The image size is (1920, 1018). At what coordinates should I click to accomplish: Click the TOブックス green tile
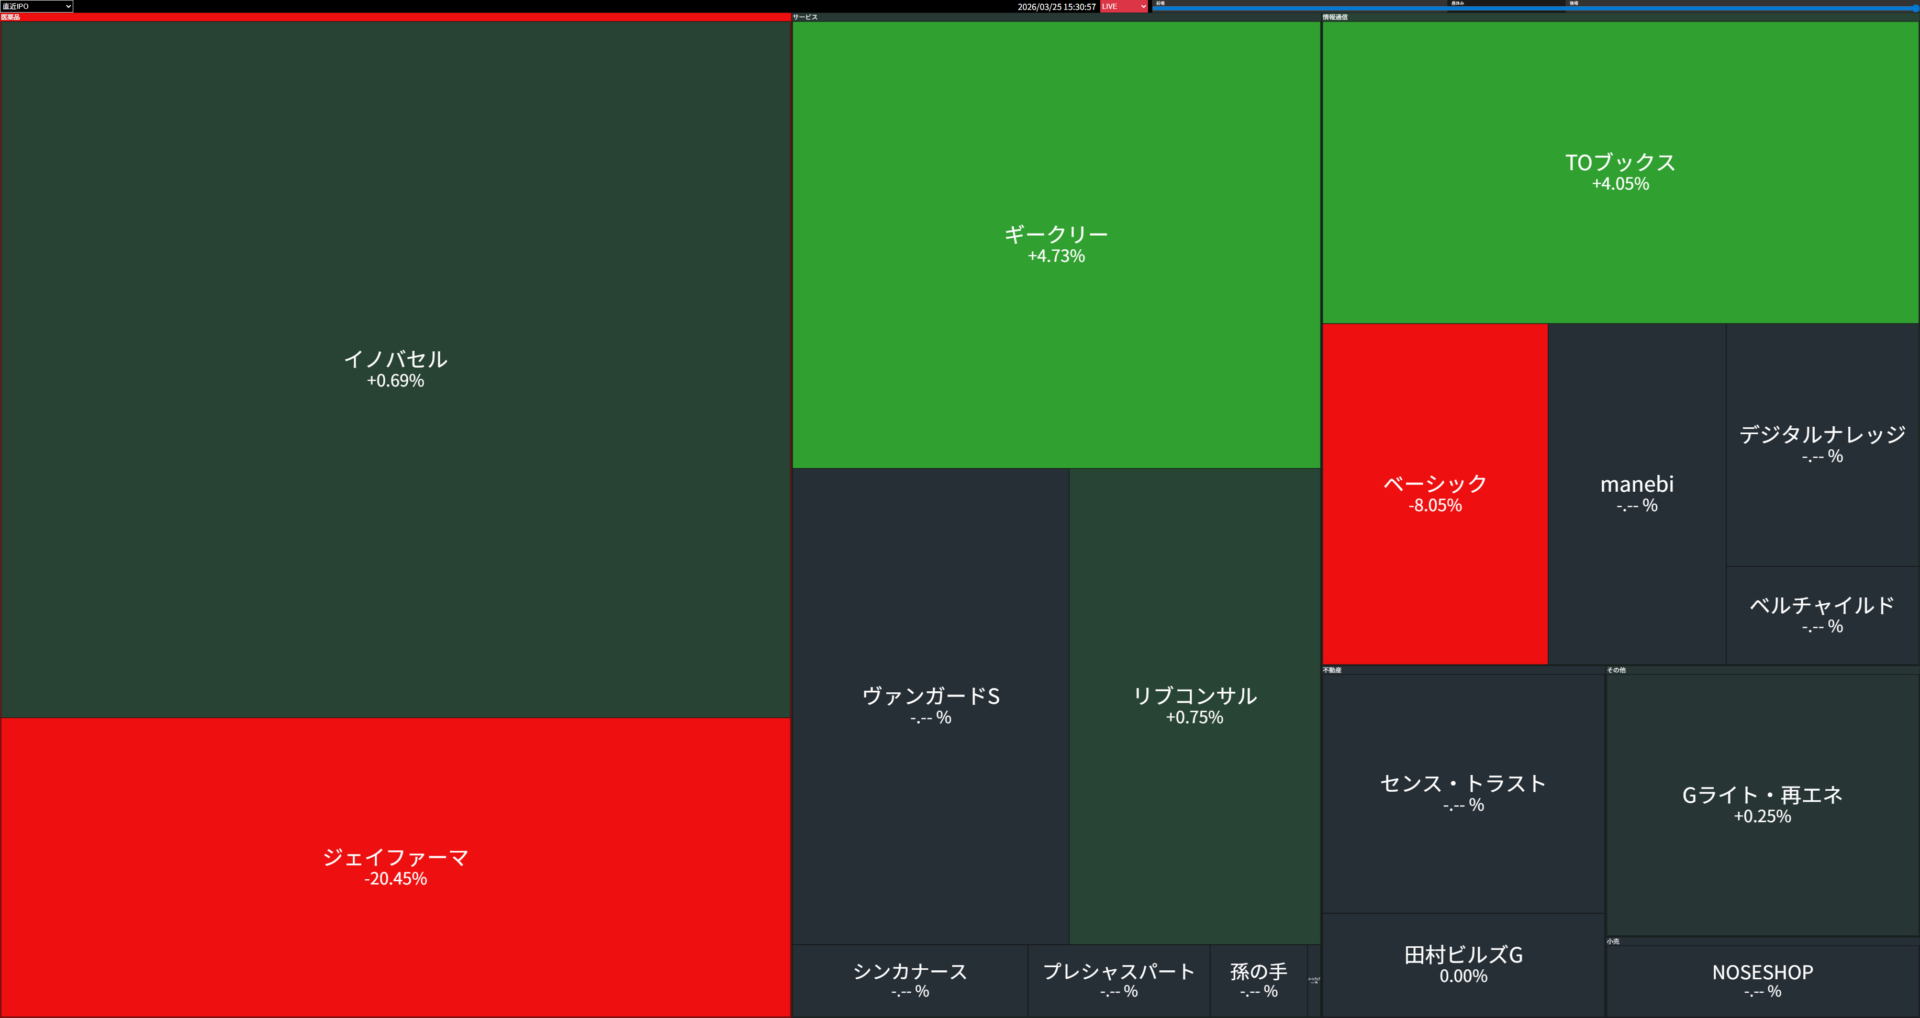click(x=1620, y=172)
